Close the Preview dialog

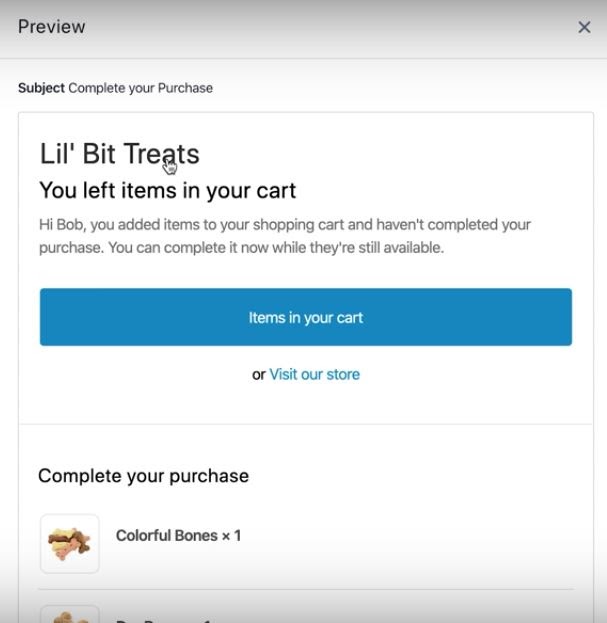click(584, 27)
